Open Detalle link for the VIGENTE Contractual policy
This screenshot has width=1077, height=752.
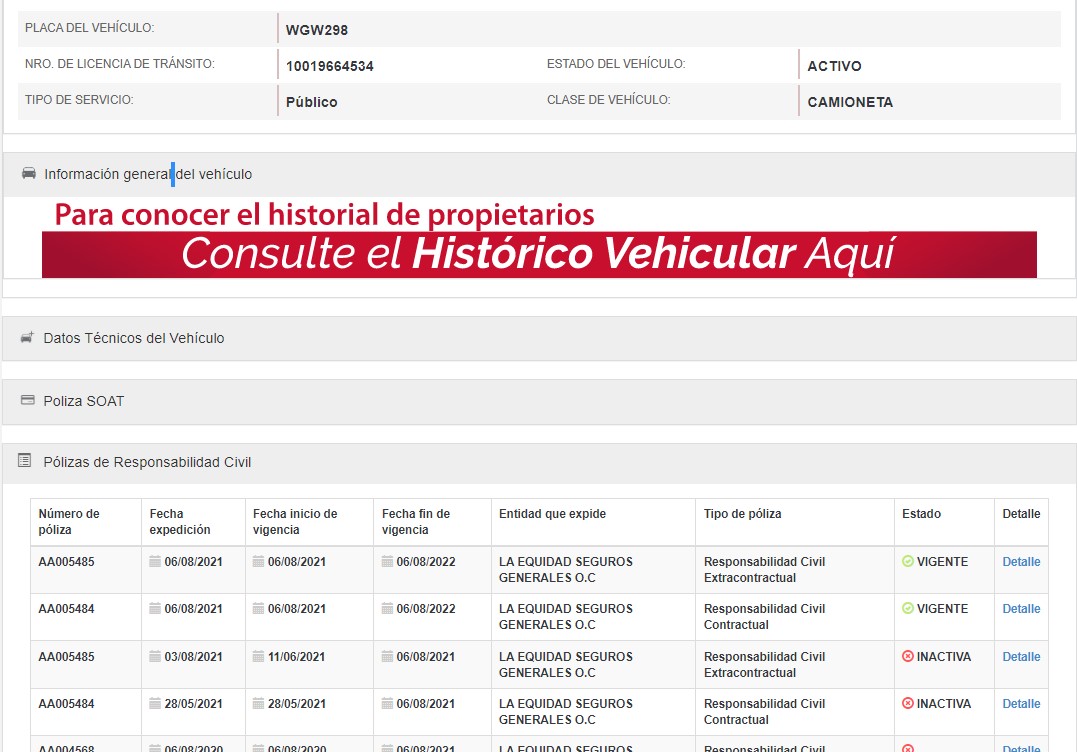point(1021,609)
